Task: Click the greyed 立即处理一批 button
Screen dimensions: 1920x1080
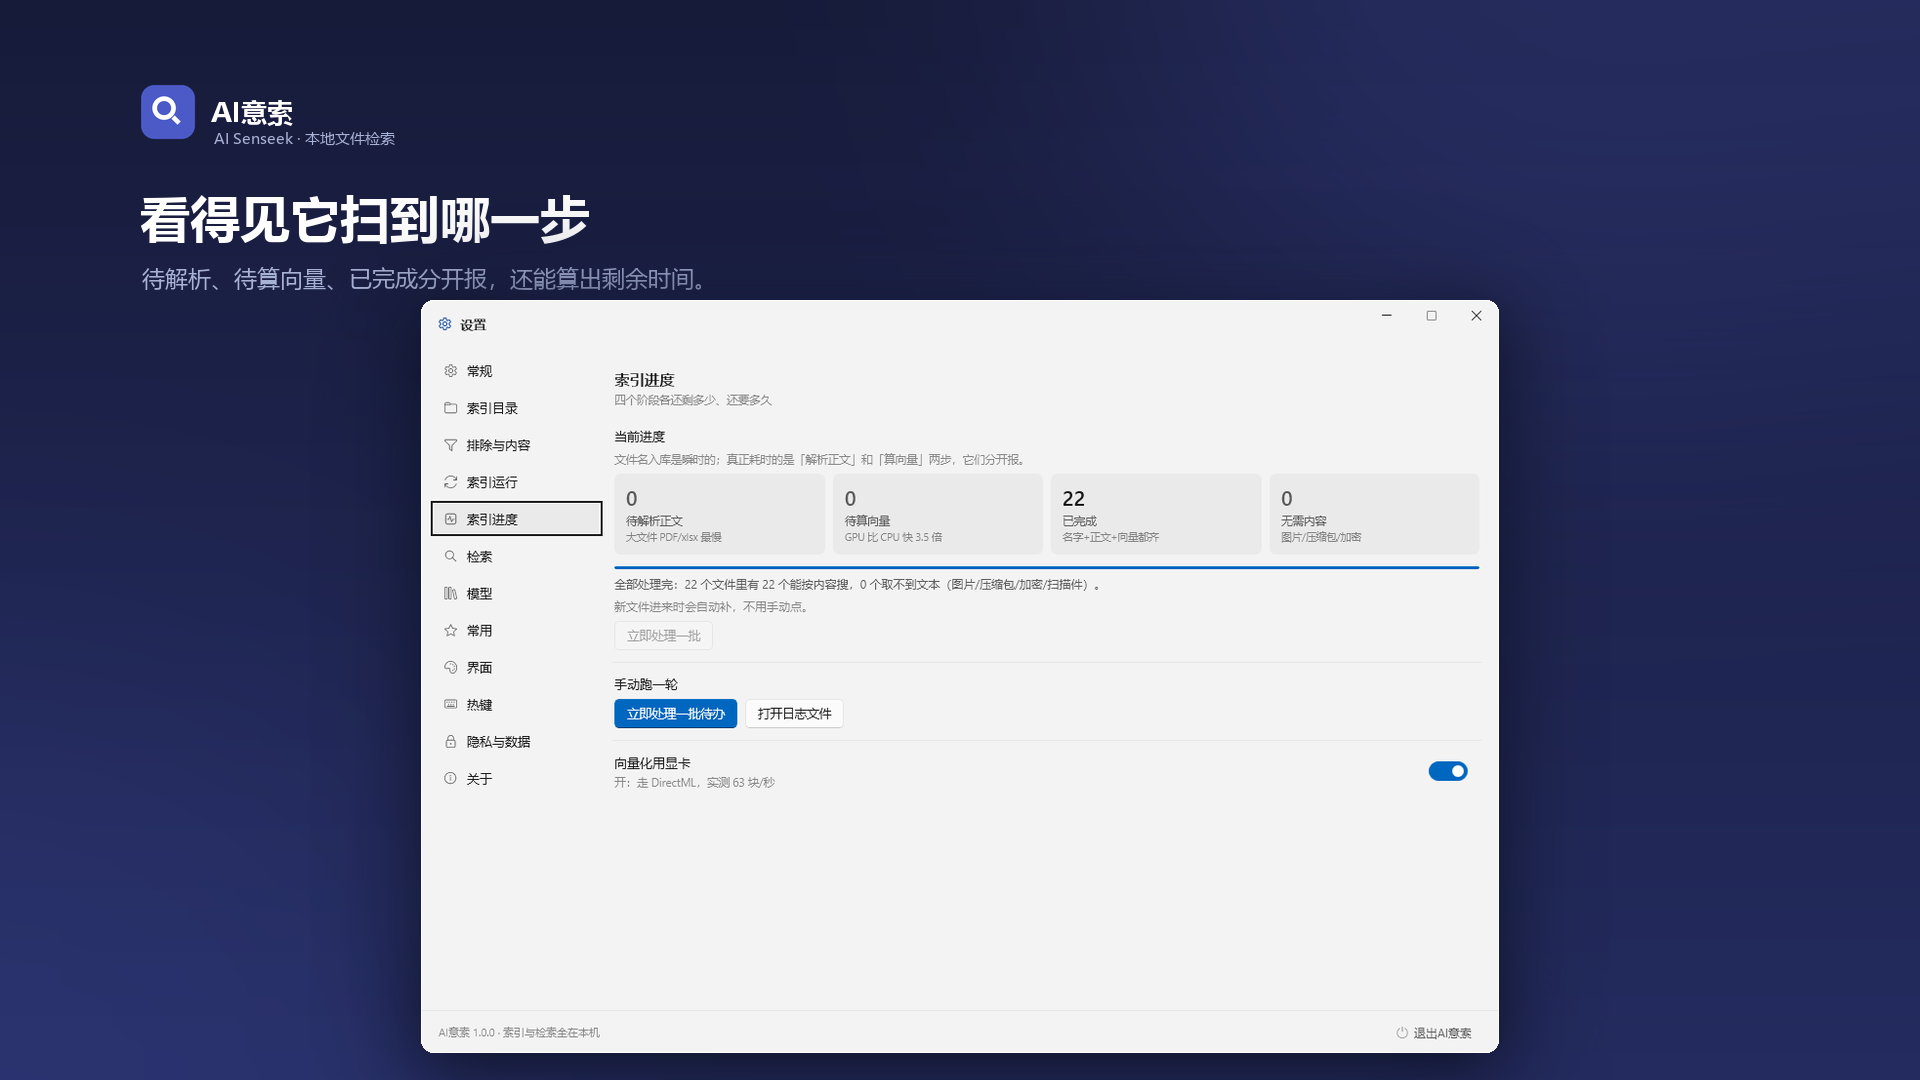Action: 663,636
